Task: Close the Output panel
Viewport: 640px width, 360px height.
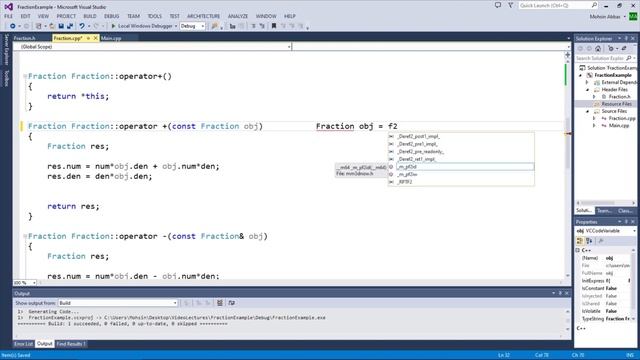Action: [x=567, y=293]
